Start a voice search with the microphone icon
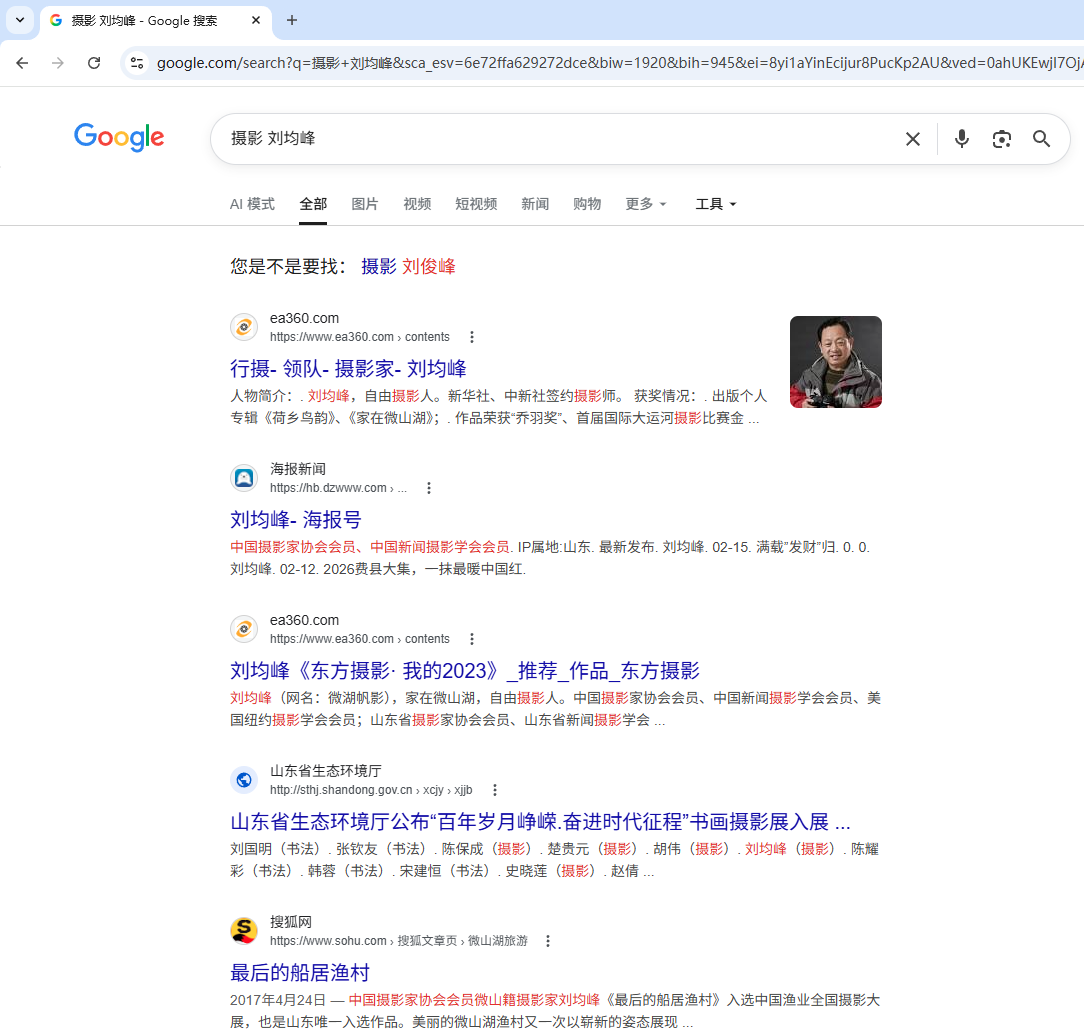Image resolution: width=1084 pixels, height=1032 pixels. [x=961, y=139]
